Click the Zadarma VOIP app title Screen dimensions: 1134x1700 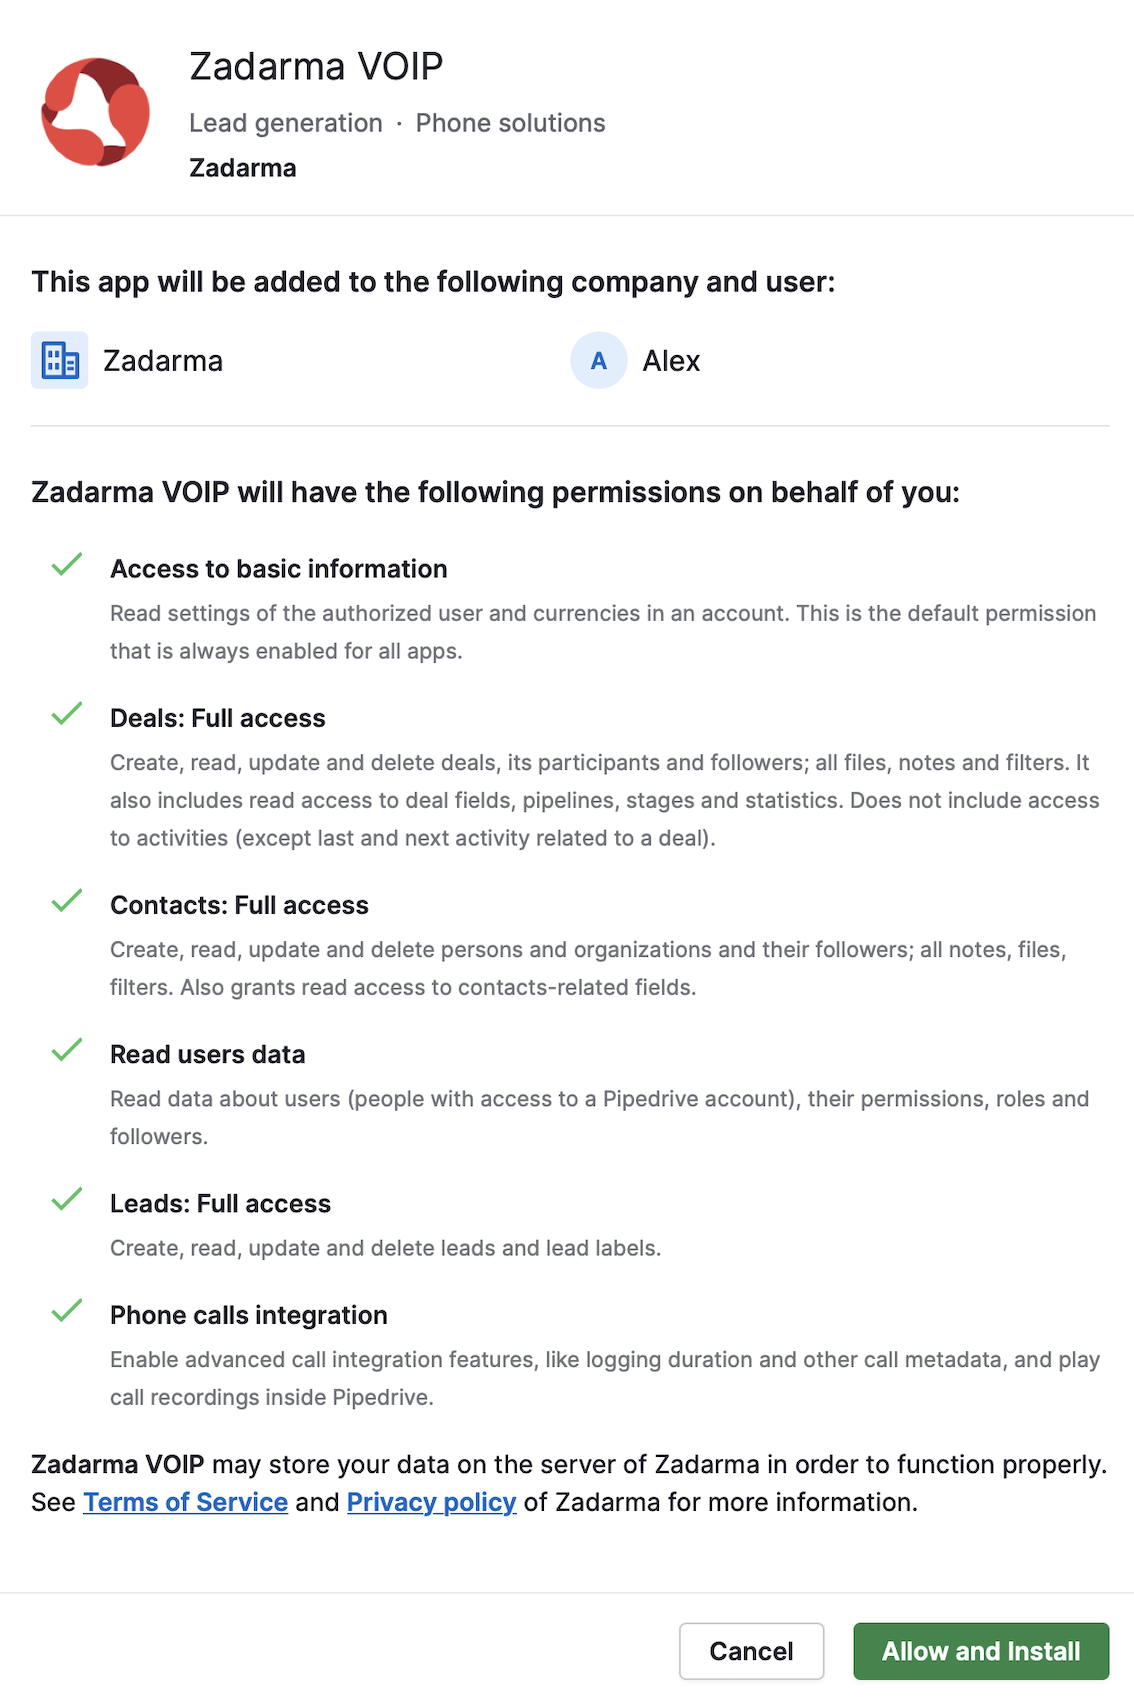(316, 66)
